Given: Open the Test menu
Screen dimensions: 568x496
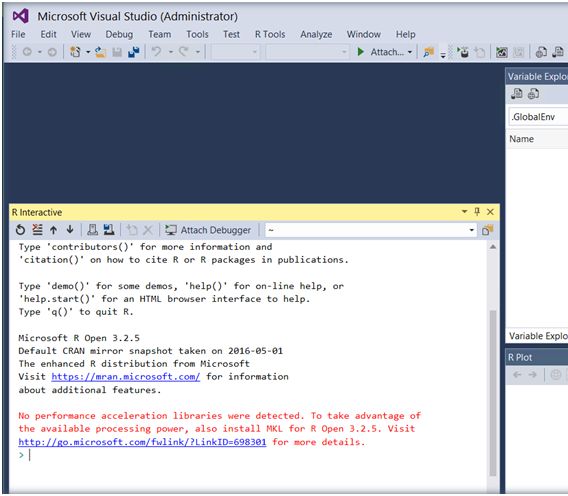Looking at the screenshot, I should pos(231,34).
